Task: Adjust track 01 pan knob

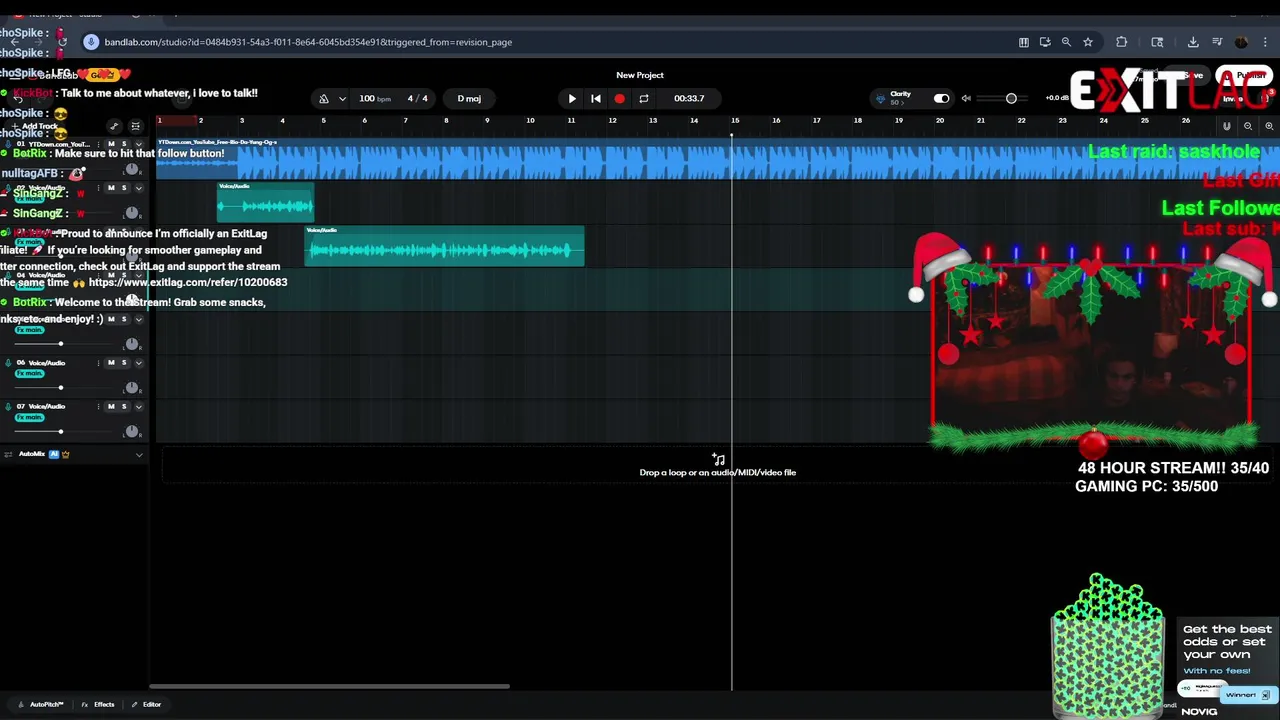Action: [131, 170]
